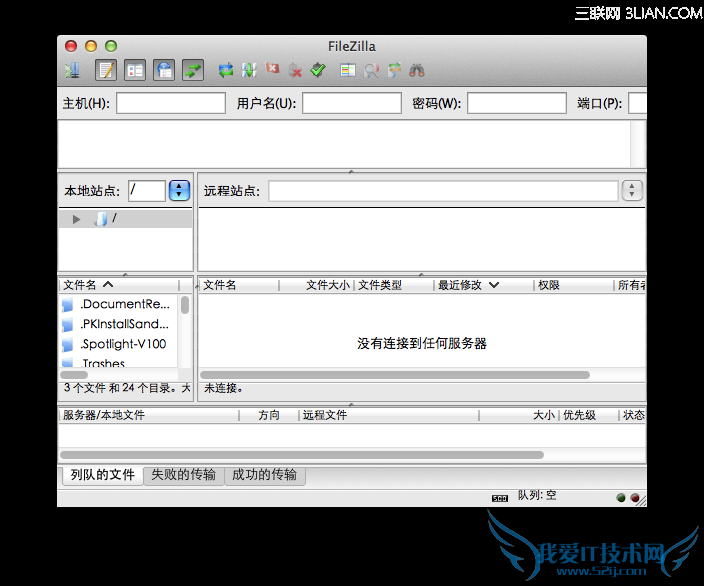Open the Site Manager icon
Image resolution: width=704 pixels, height=586 pixels.
click(x=72, y=70)
